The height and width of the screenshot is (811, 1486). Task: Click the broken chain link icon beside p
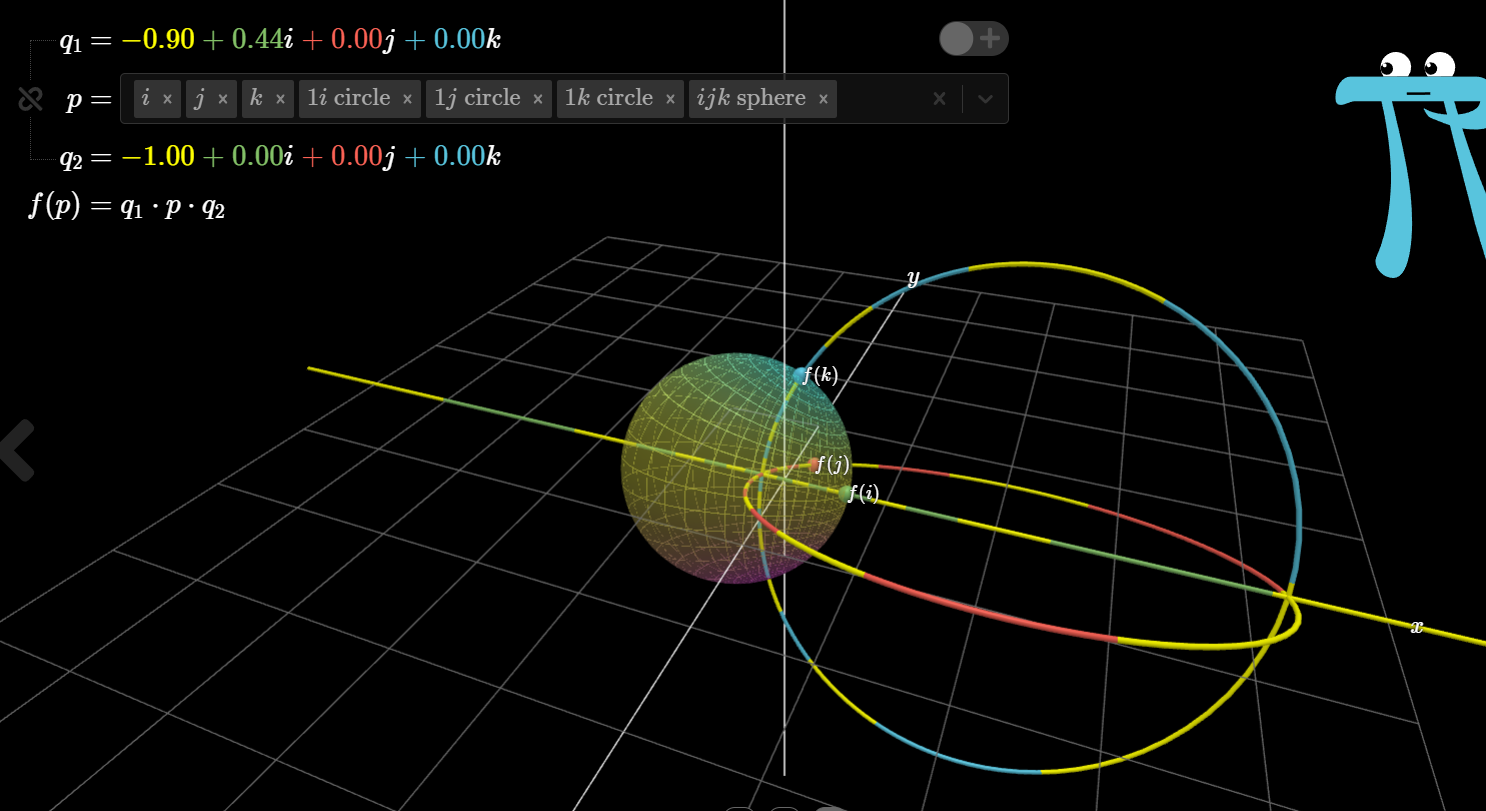pyautogui.click(x=29, y=98)
